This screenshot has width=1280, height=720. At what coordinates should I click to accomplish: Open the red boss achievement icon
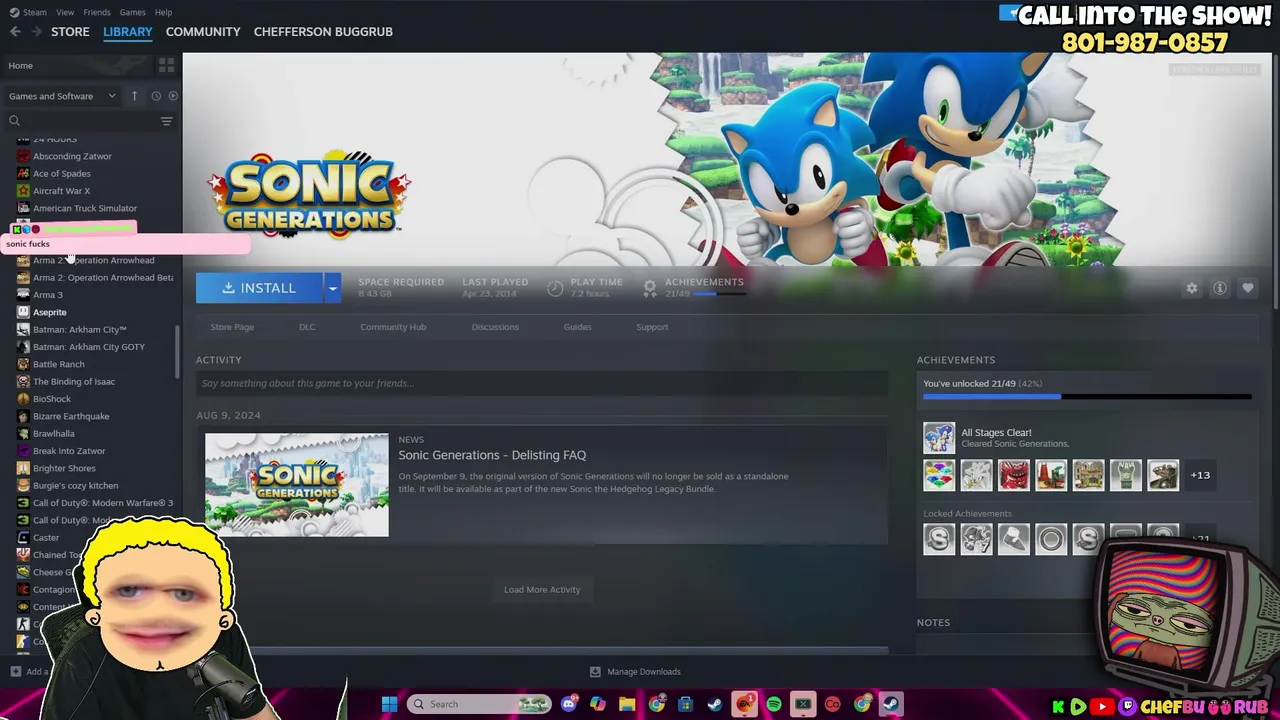(x=1013, y=475)
